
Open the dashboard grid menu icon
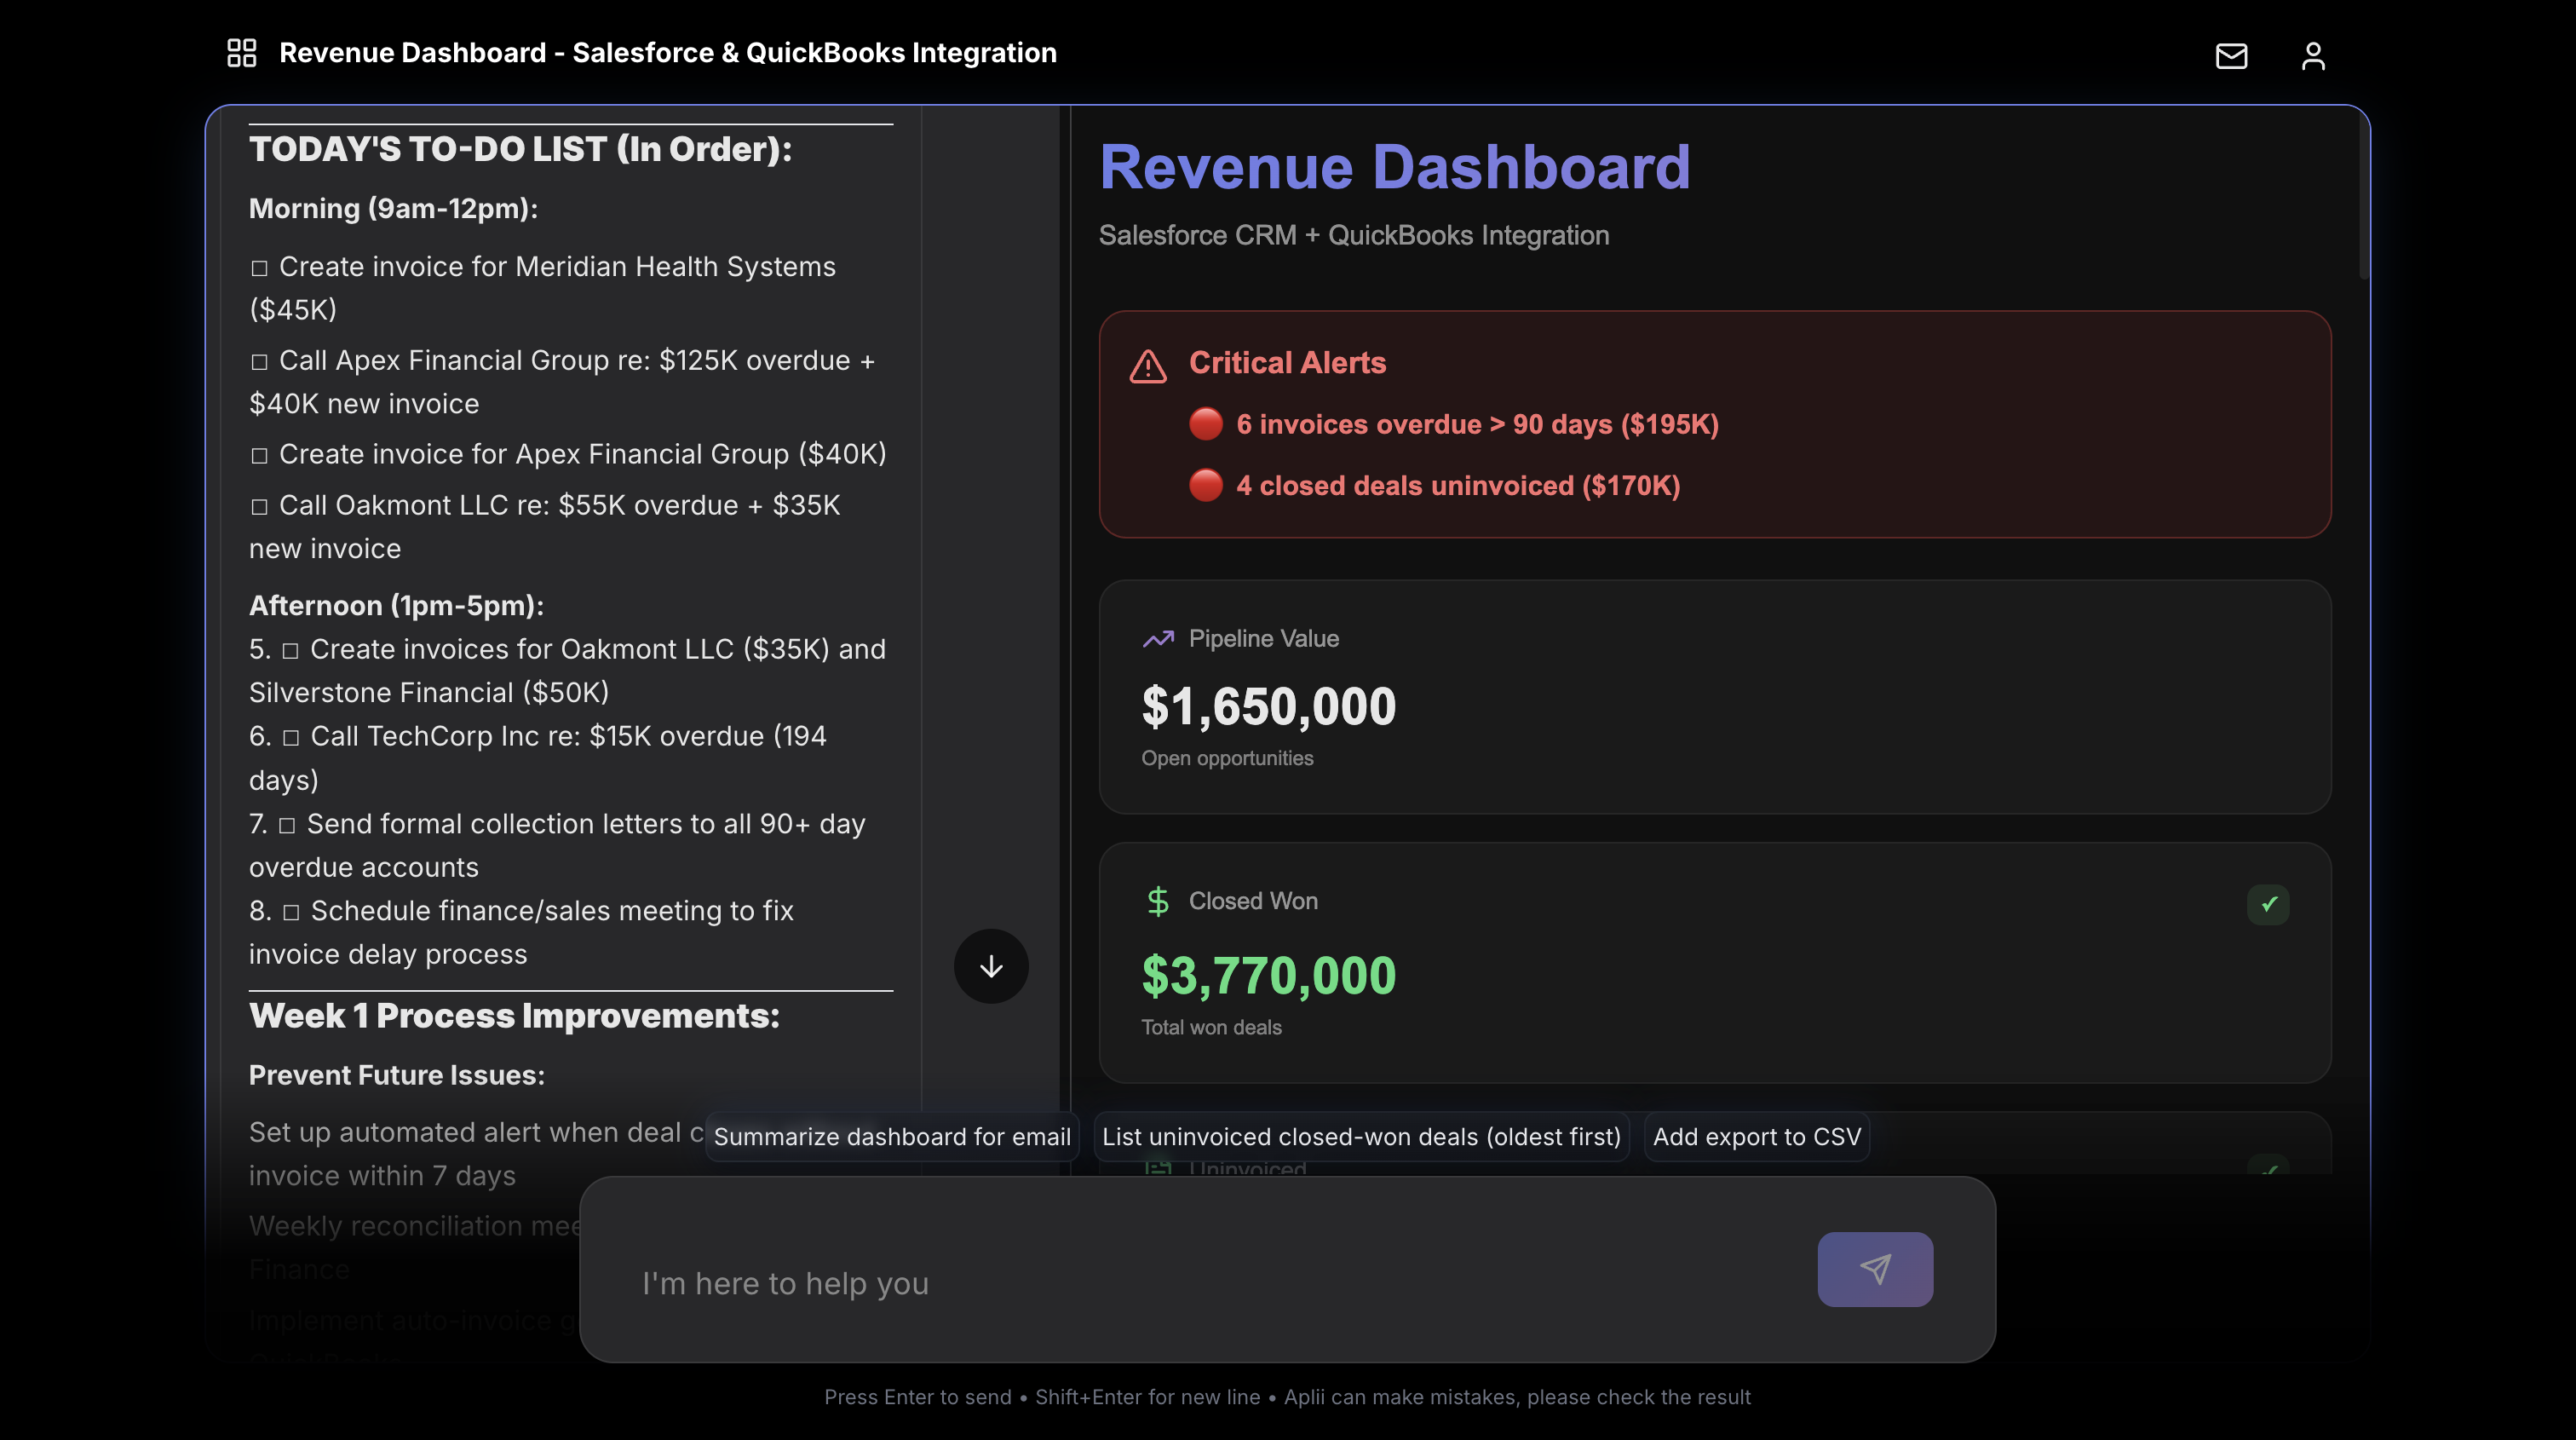click(242, 52)
